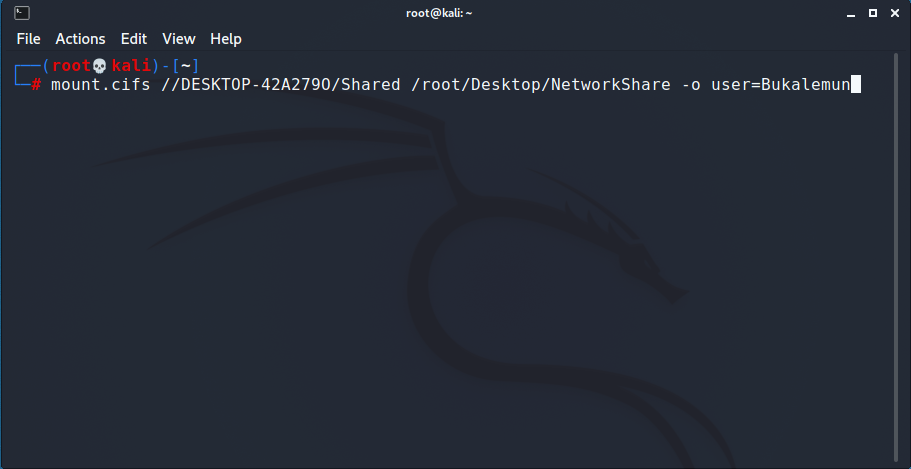
Task: Open the View menu
Action: 178,39
